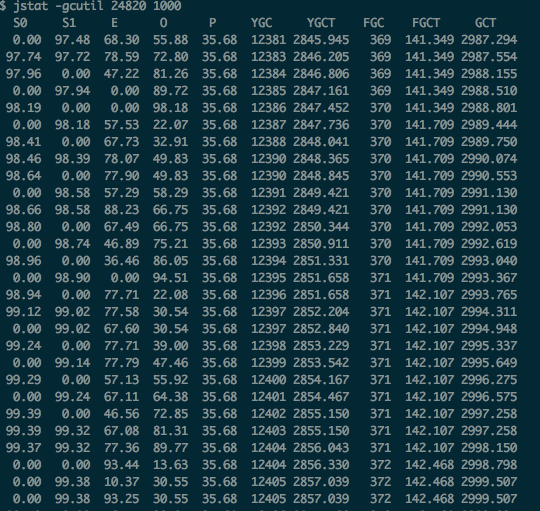Click the YGCT column header
The image size is (540, 511).
click(x=321, y=23)
